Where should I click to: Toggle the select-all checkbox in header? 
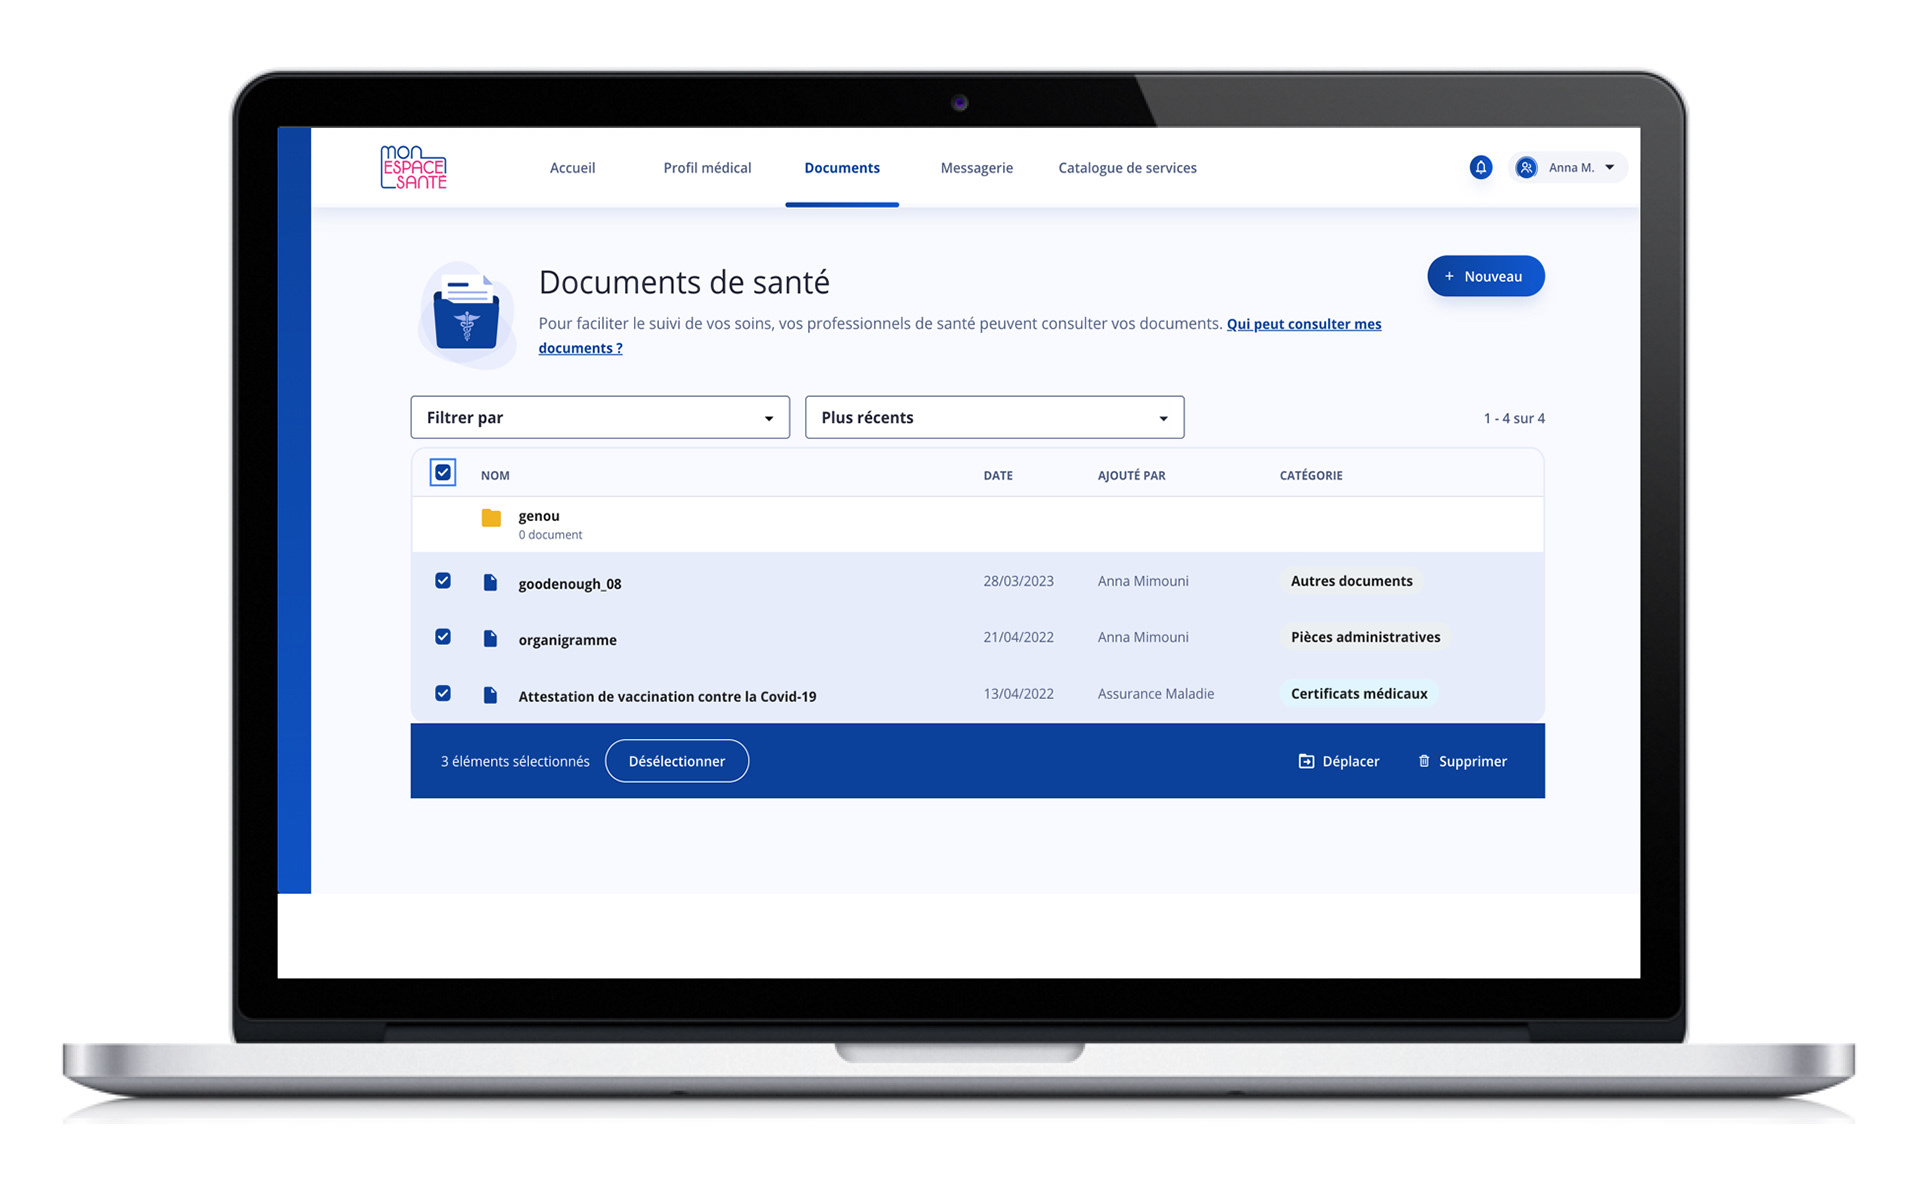[443, 473]
